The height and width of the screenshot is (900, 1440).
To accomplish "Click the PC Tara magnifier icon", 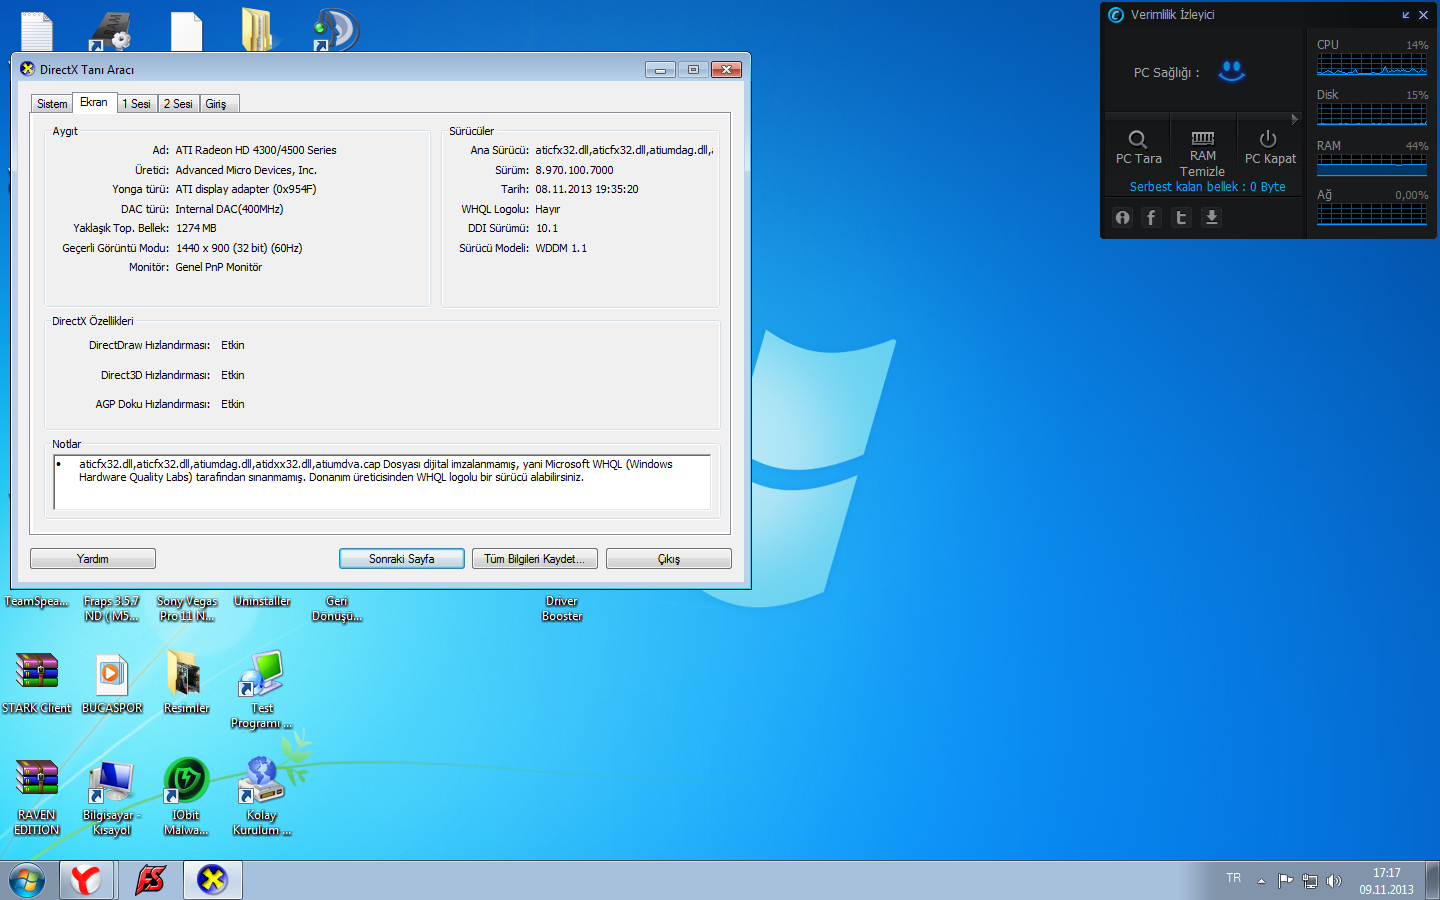I will pos(1138,139).
